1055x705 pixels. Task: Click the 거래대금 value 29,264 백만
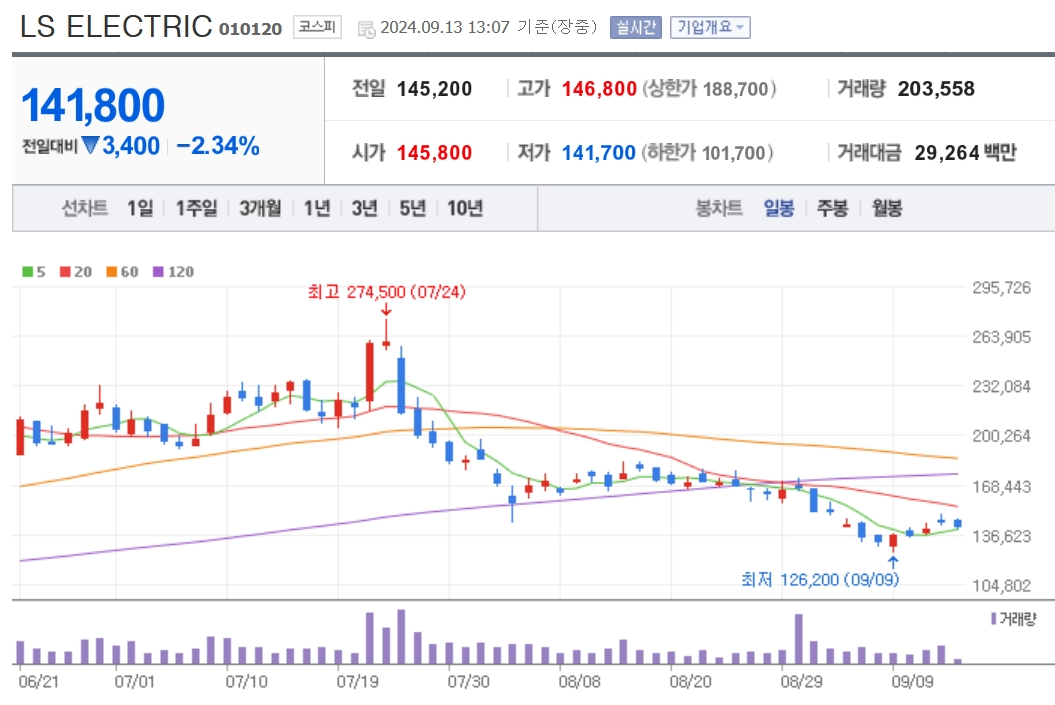(965, 153)
